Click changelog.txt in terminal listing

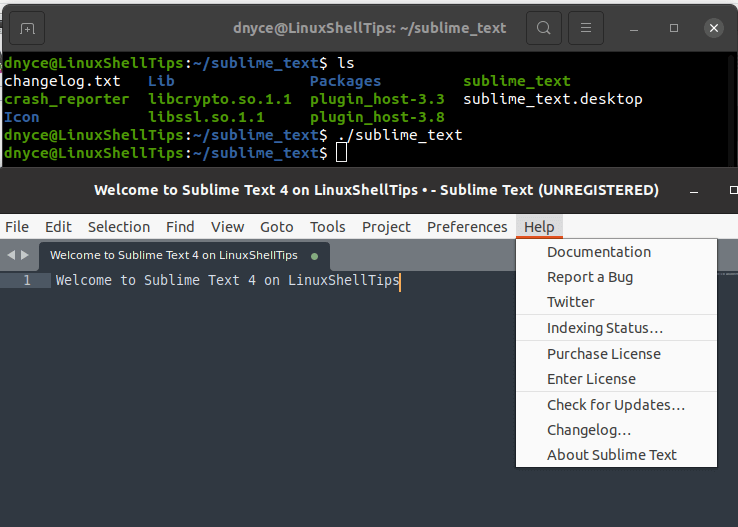[62, 81]
